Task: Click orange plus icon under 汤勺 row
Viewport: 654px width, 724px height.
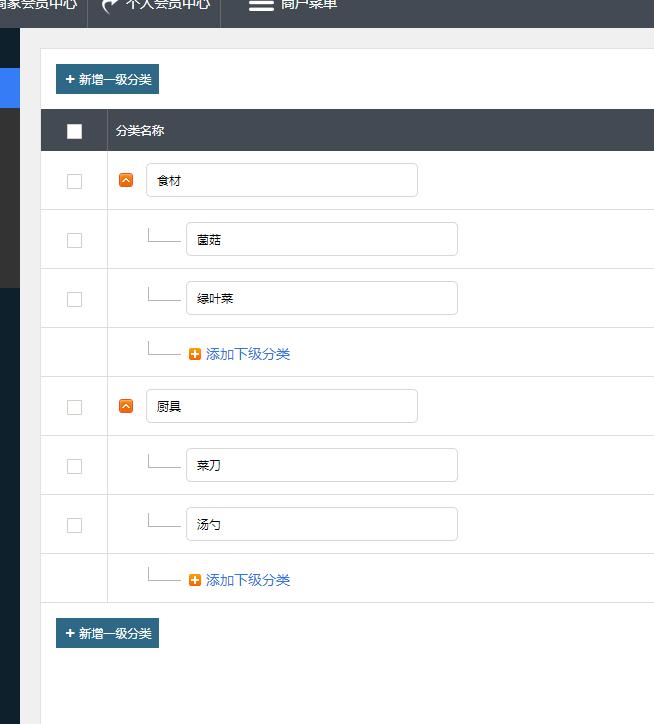Action: 195,580
